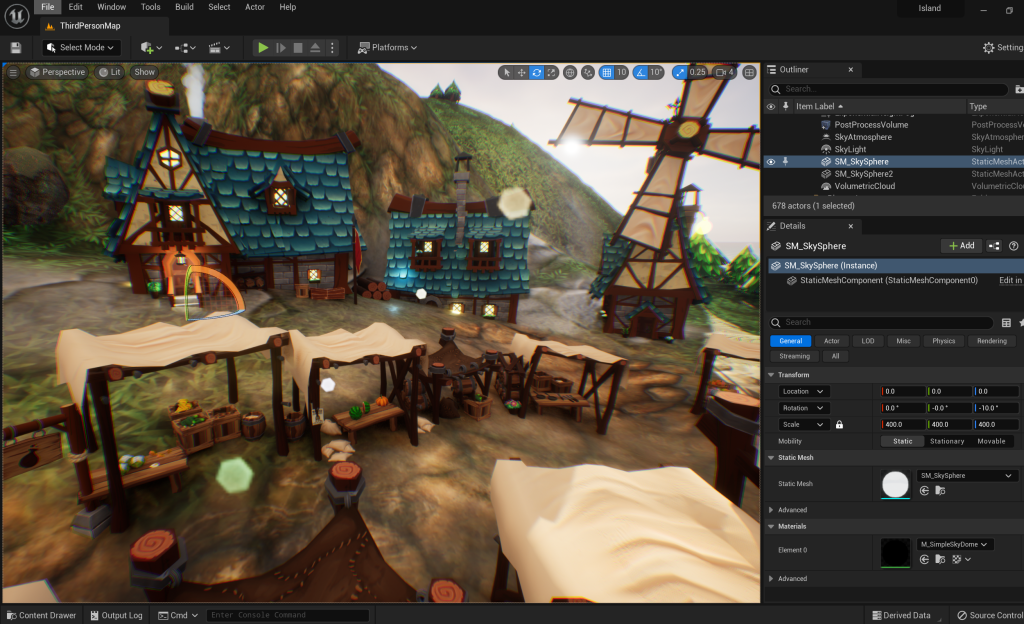
Task: Start Play in Editor with green play button
Action: [263, 48]
